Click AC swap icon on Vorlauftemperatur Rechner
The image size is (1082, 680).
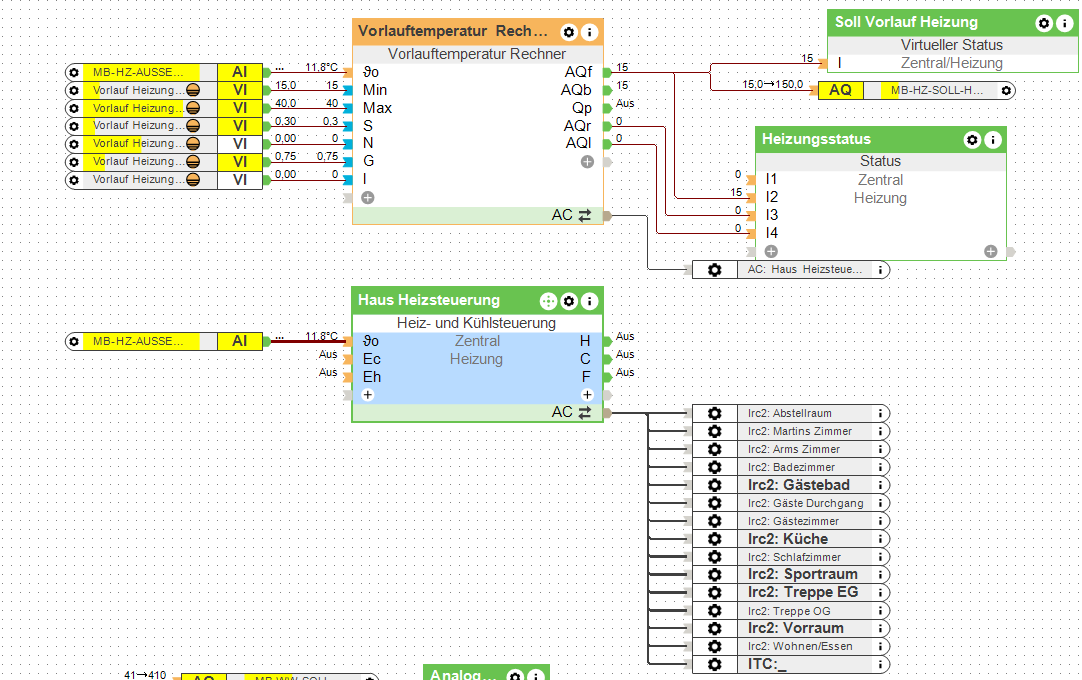point(584,215)
